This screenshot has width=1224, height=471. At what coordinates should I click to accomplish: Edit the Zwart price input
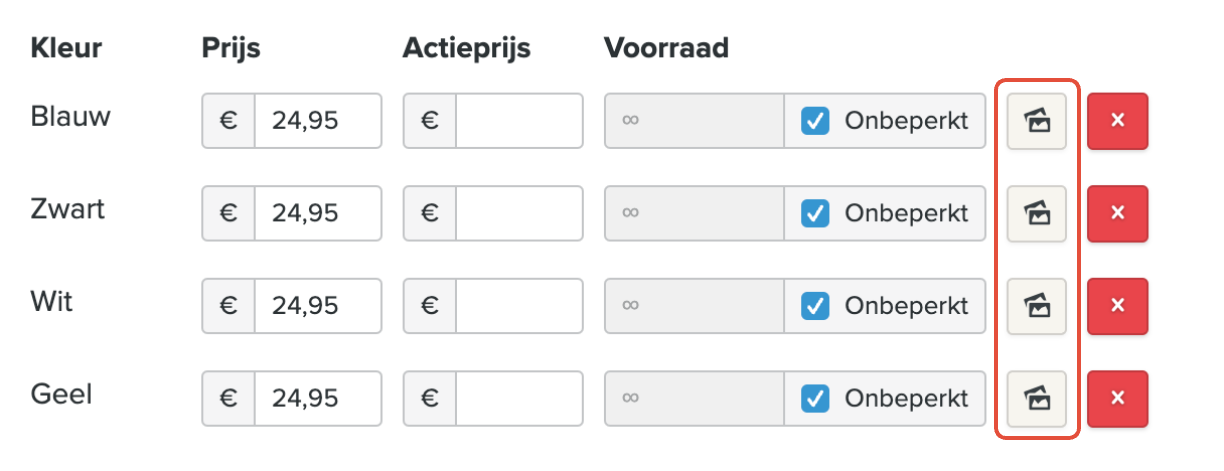pyautogui.click(x=316, y=213)
